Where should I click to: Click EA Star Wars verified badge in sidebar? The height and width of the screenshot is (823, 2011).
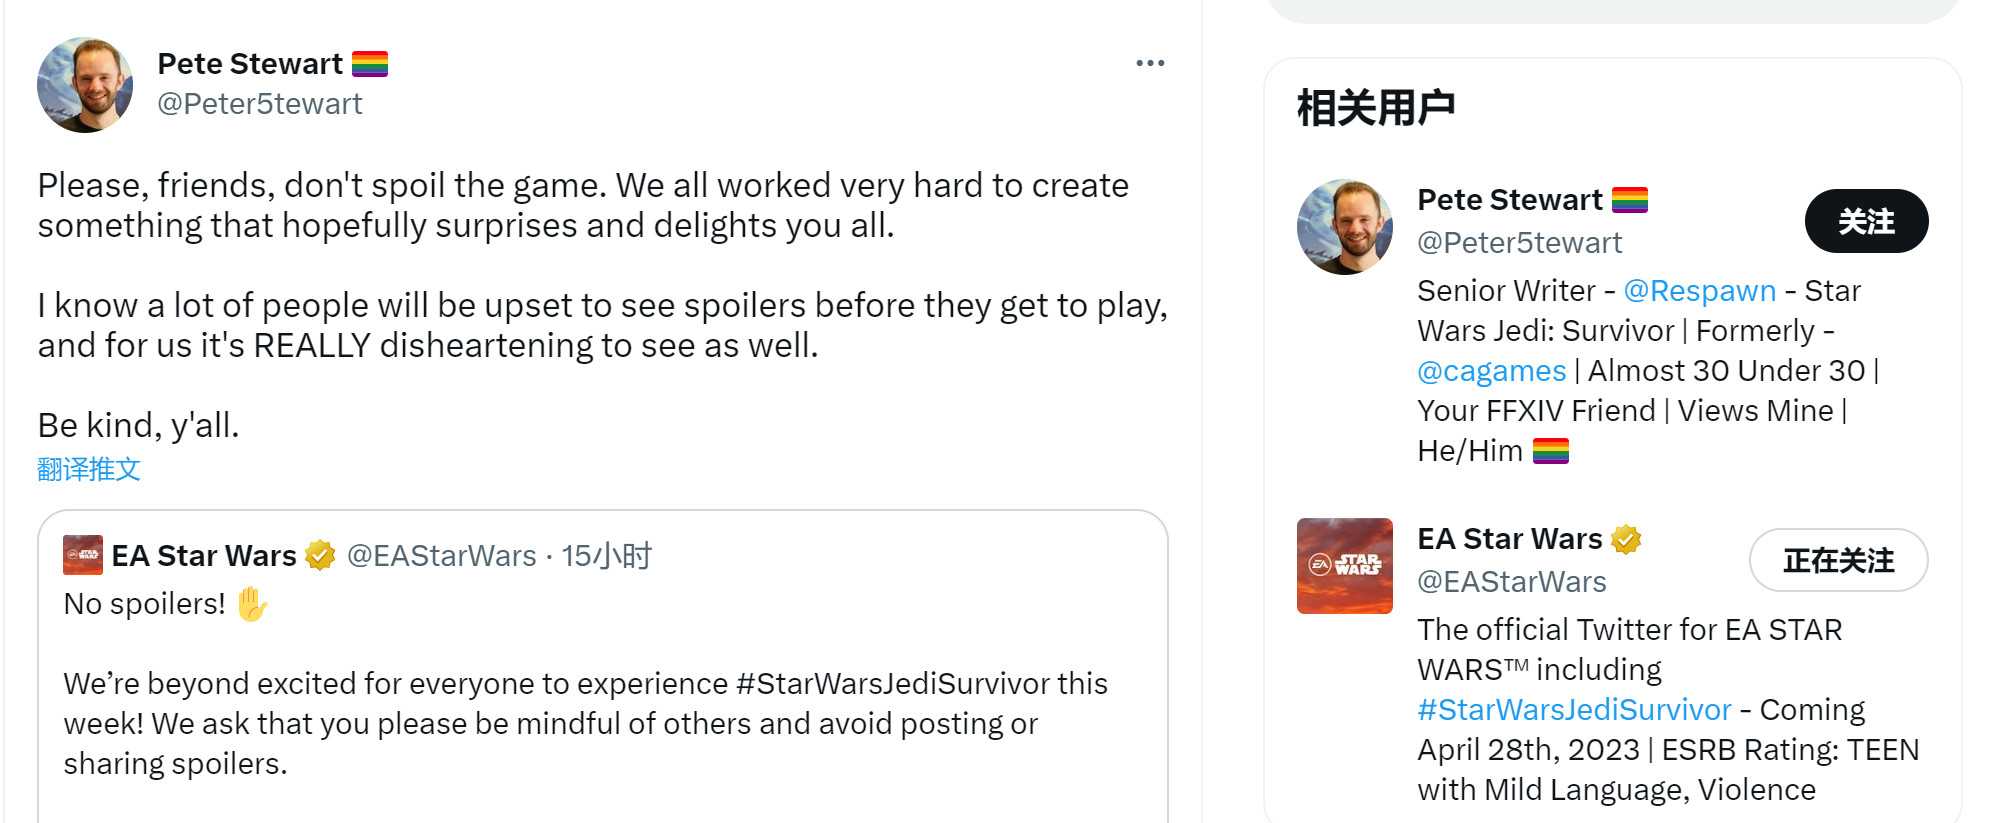point(1626,539)
